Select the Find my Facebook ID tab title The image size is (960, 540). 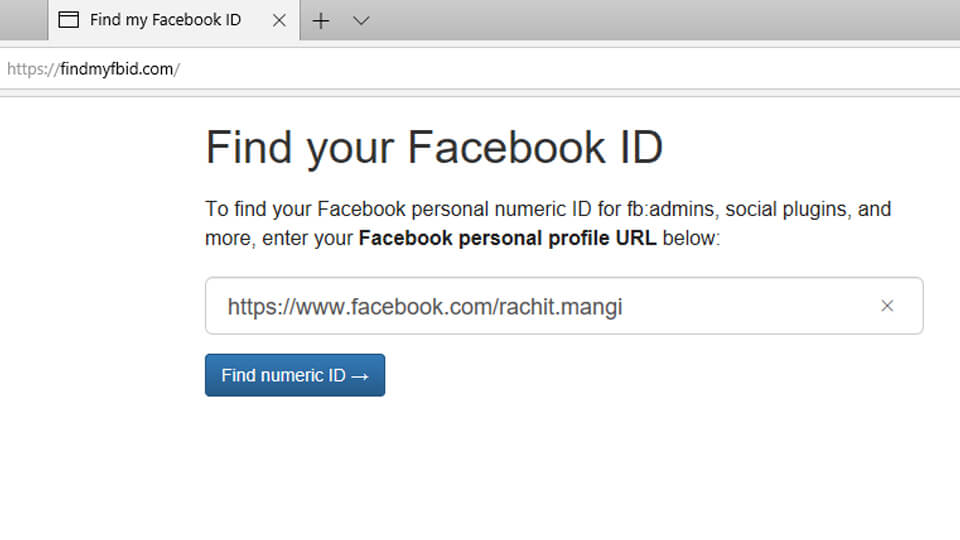pyautogui.click(x=165, y=20)
